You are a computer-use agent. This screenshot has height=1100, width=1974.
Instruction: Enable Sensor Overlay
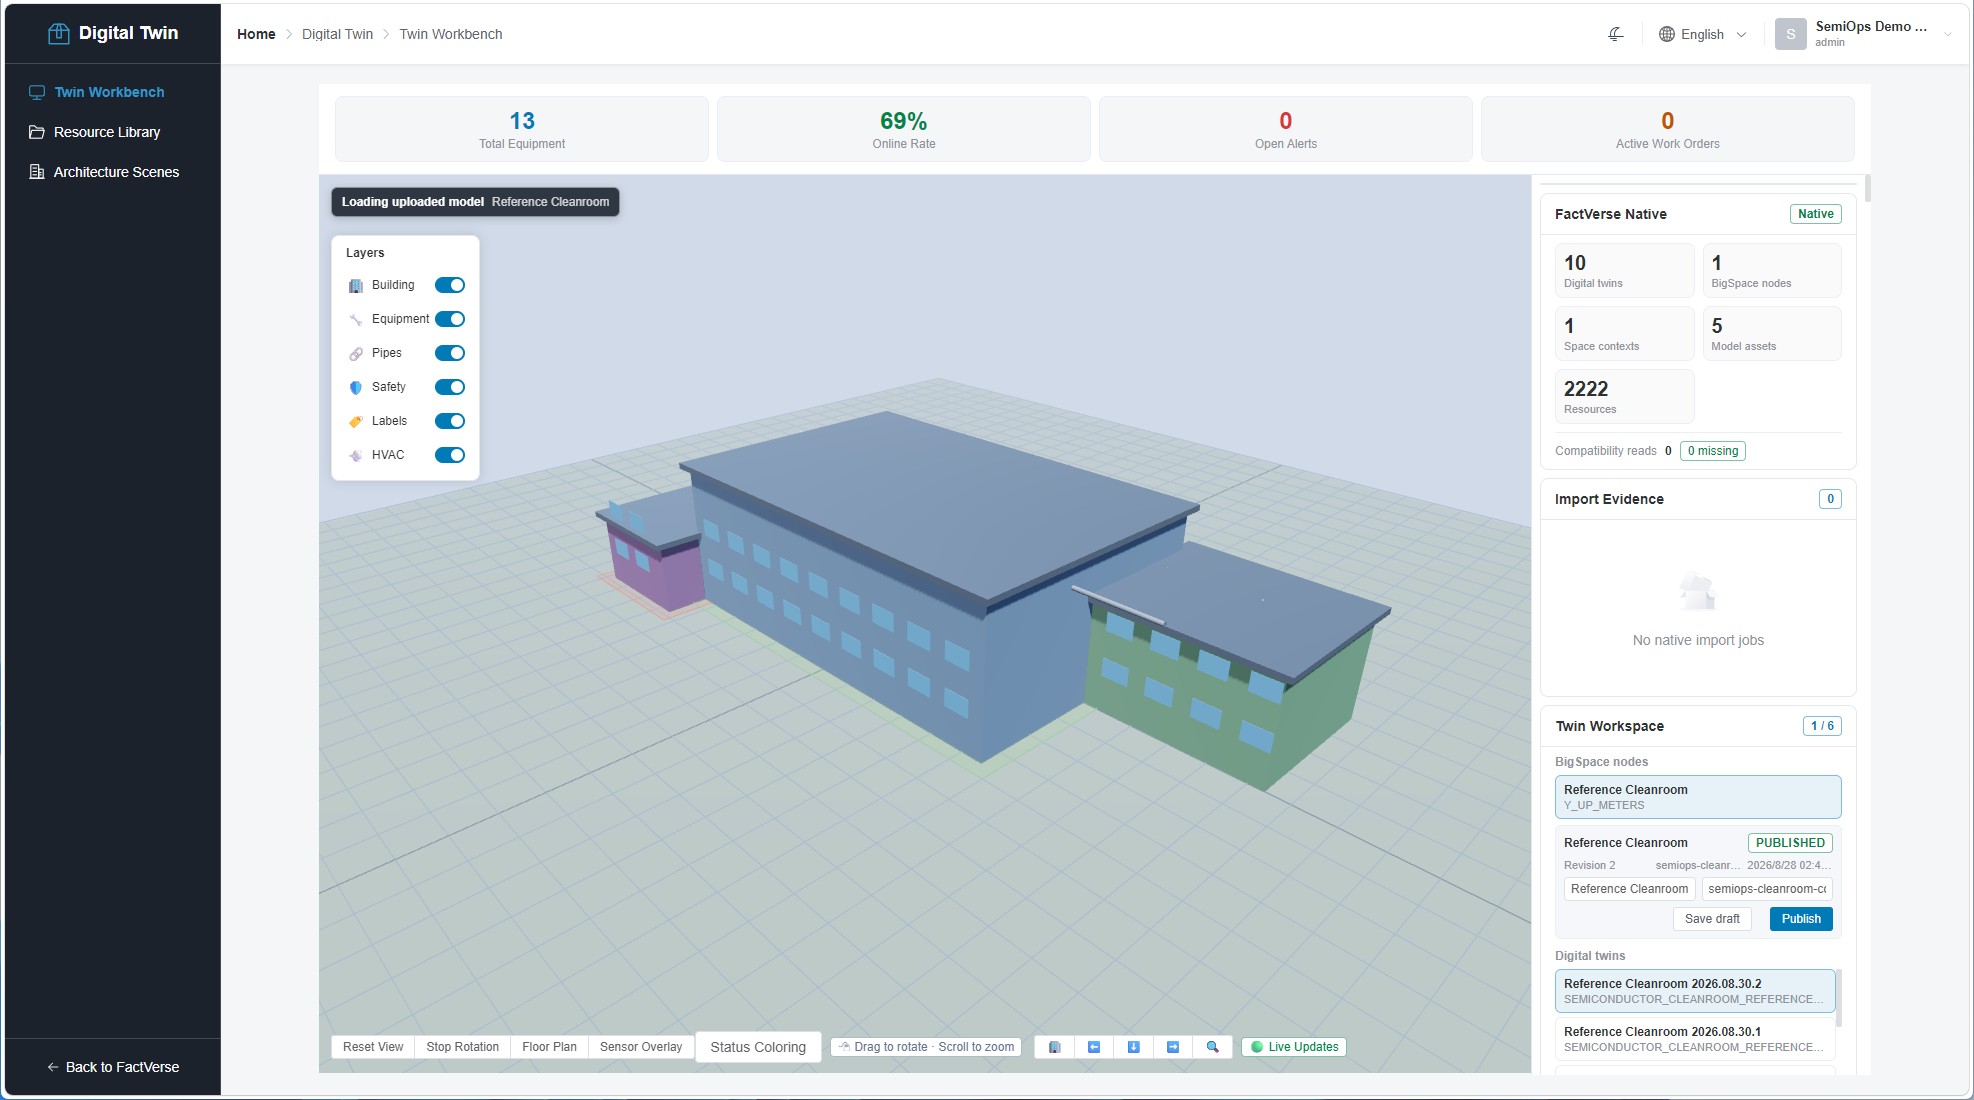[x=641, y=1047]
